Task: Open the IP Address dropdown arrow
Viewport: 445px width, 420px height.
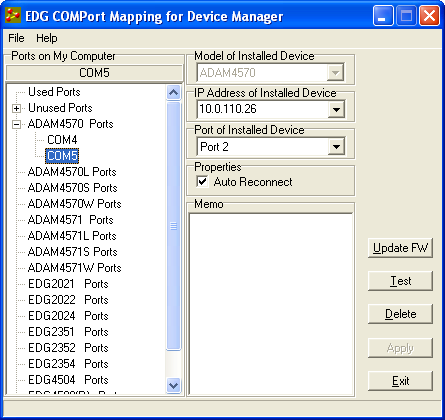Action: click(336, 109)
